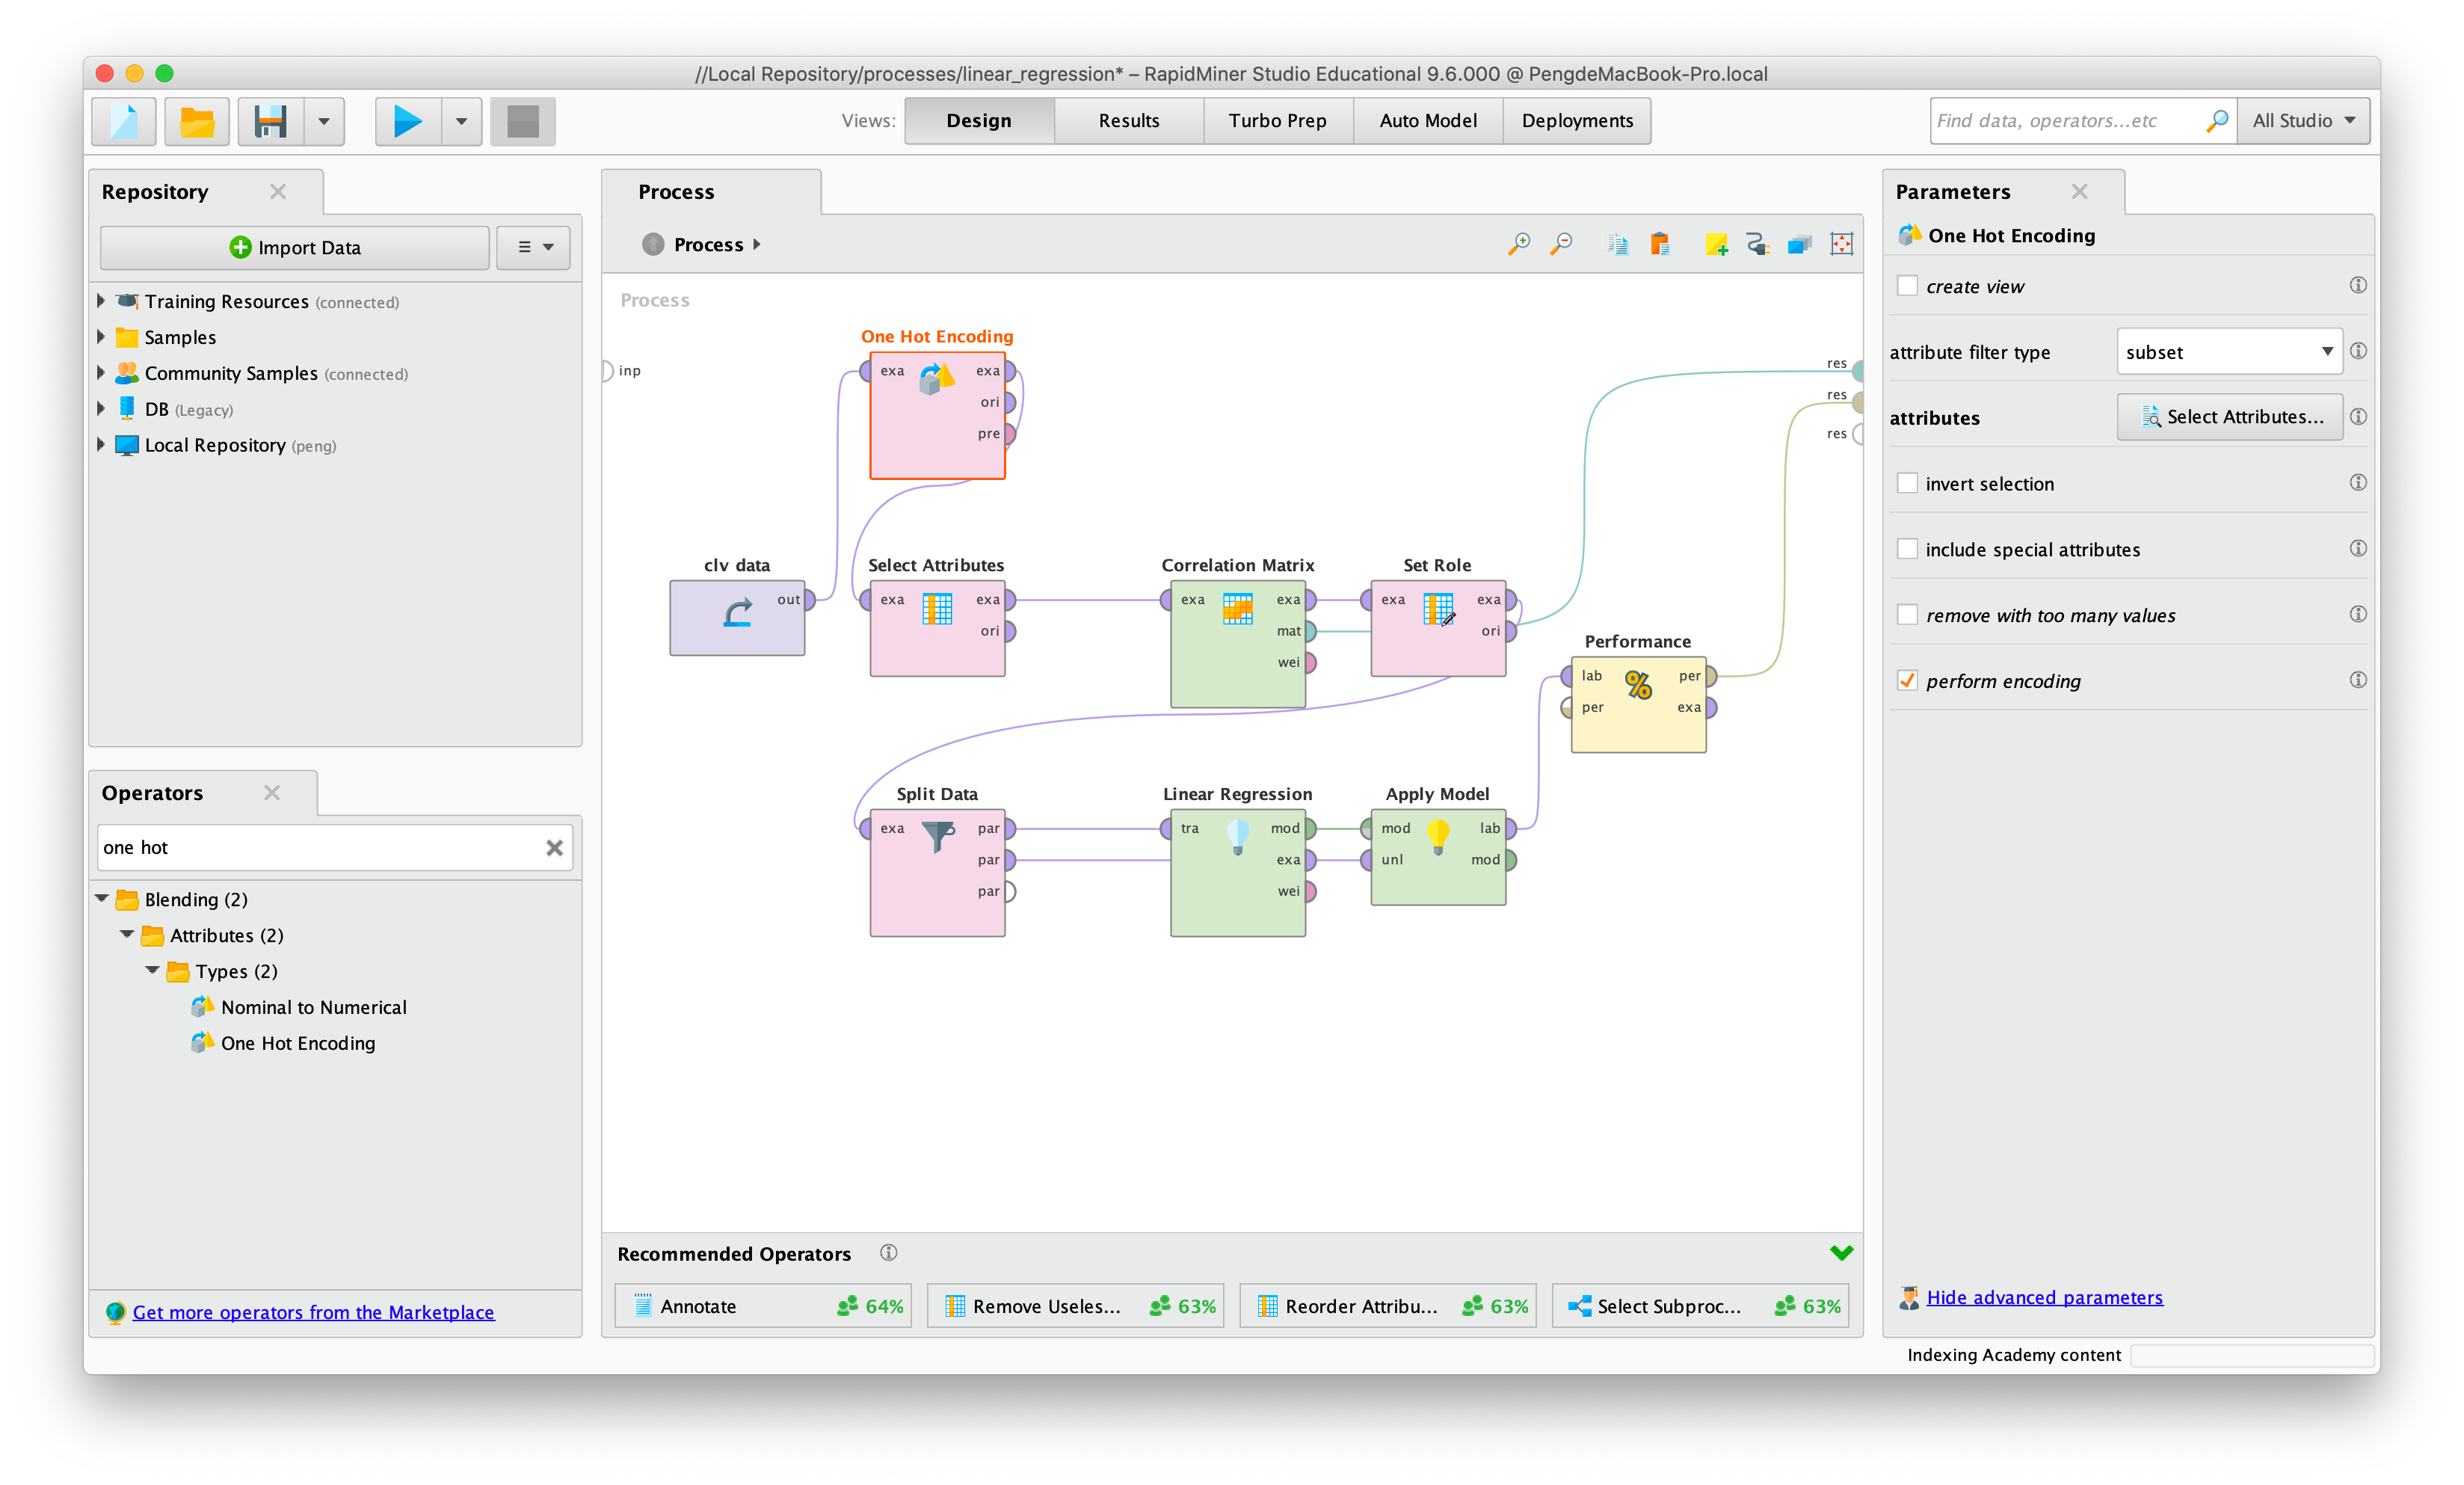Select the Correlation Matrix operator icon
This screenshot has height=1485, width=2464.
(1237, 608)
